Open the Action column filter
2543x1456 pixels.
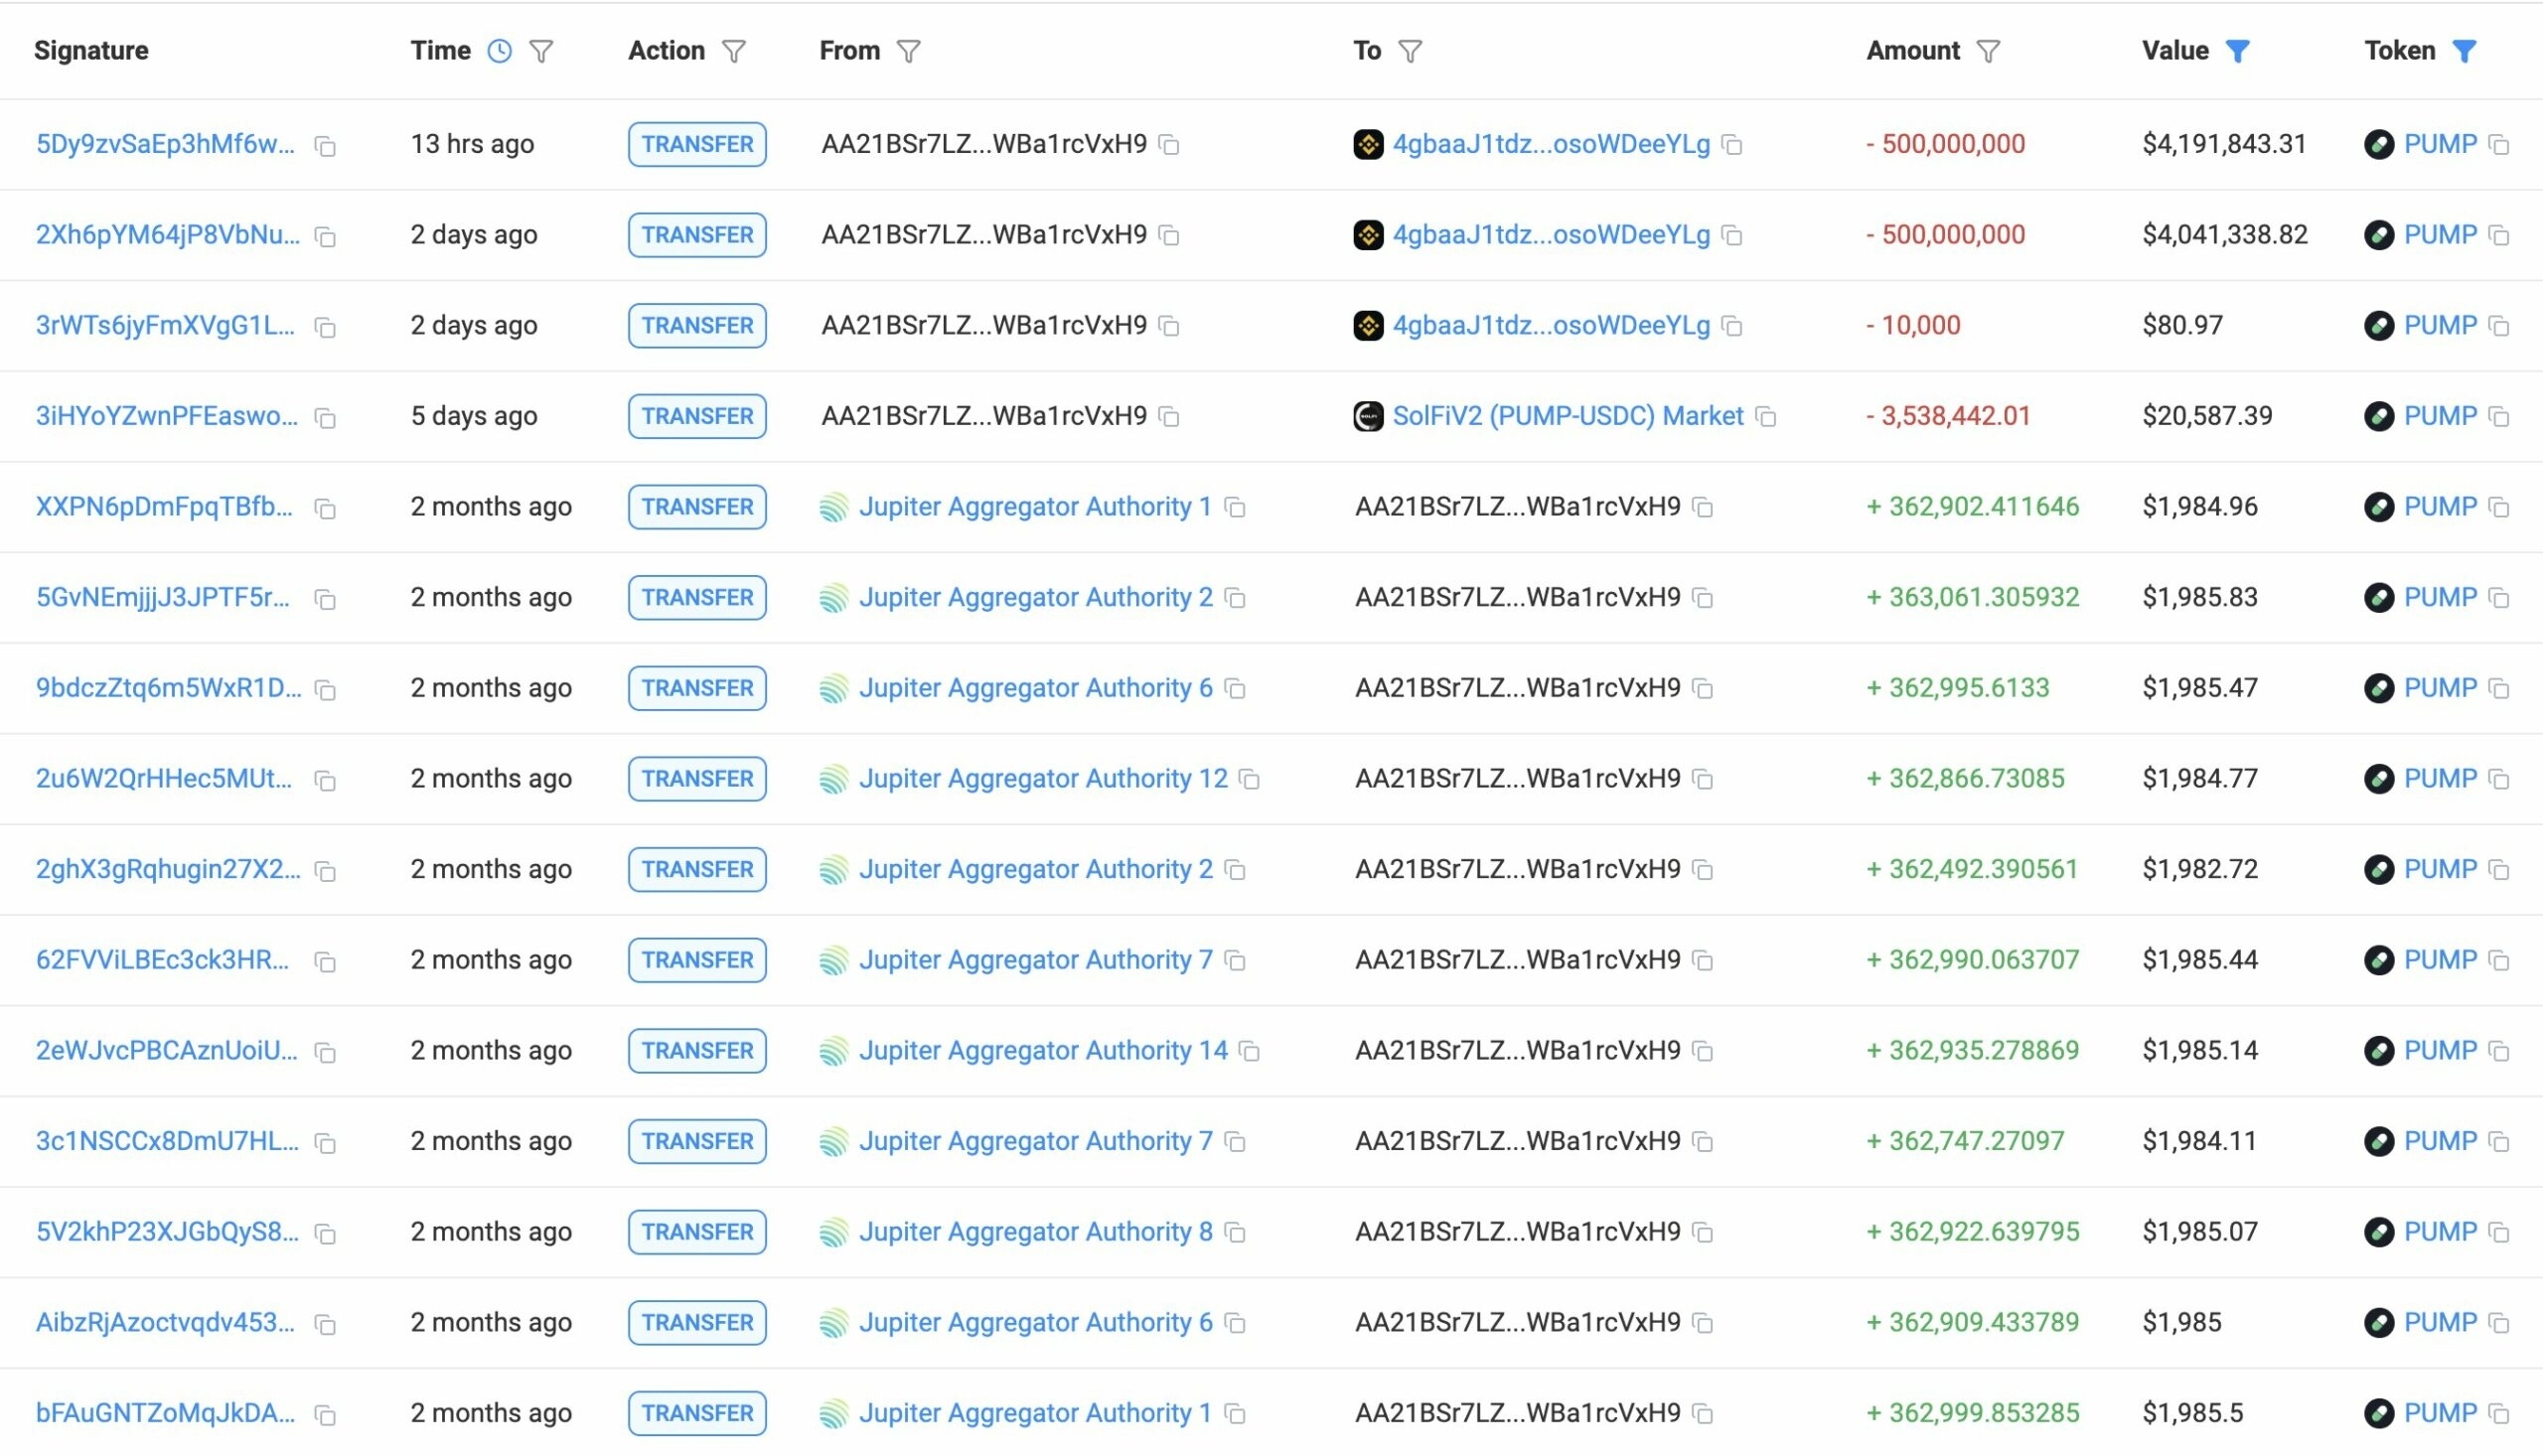pos(734,51)
